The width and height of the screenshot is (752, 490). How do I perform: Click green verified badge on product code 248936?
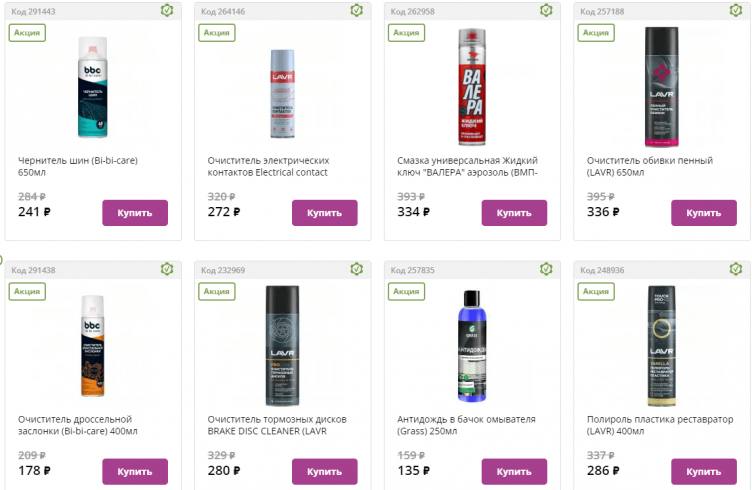(x=735, y=270)
